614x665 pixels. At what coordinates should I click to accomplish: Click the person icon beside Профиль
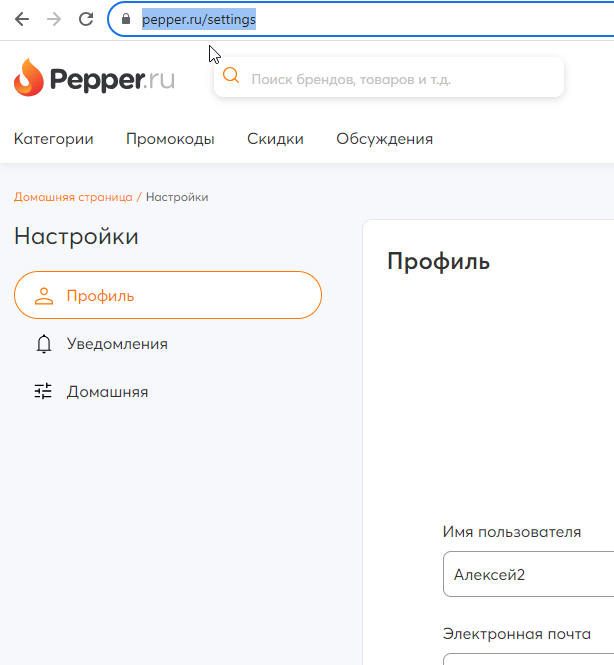[x=44, y=296]
